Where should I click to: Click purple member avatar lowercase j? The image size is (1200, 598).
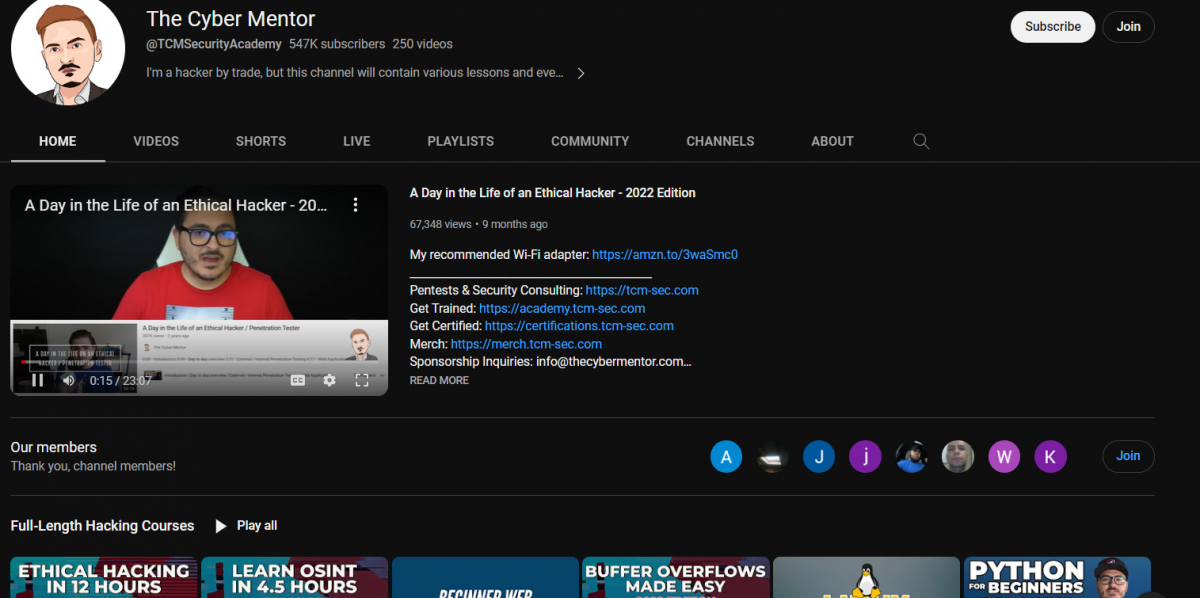865,457
